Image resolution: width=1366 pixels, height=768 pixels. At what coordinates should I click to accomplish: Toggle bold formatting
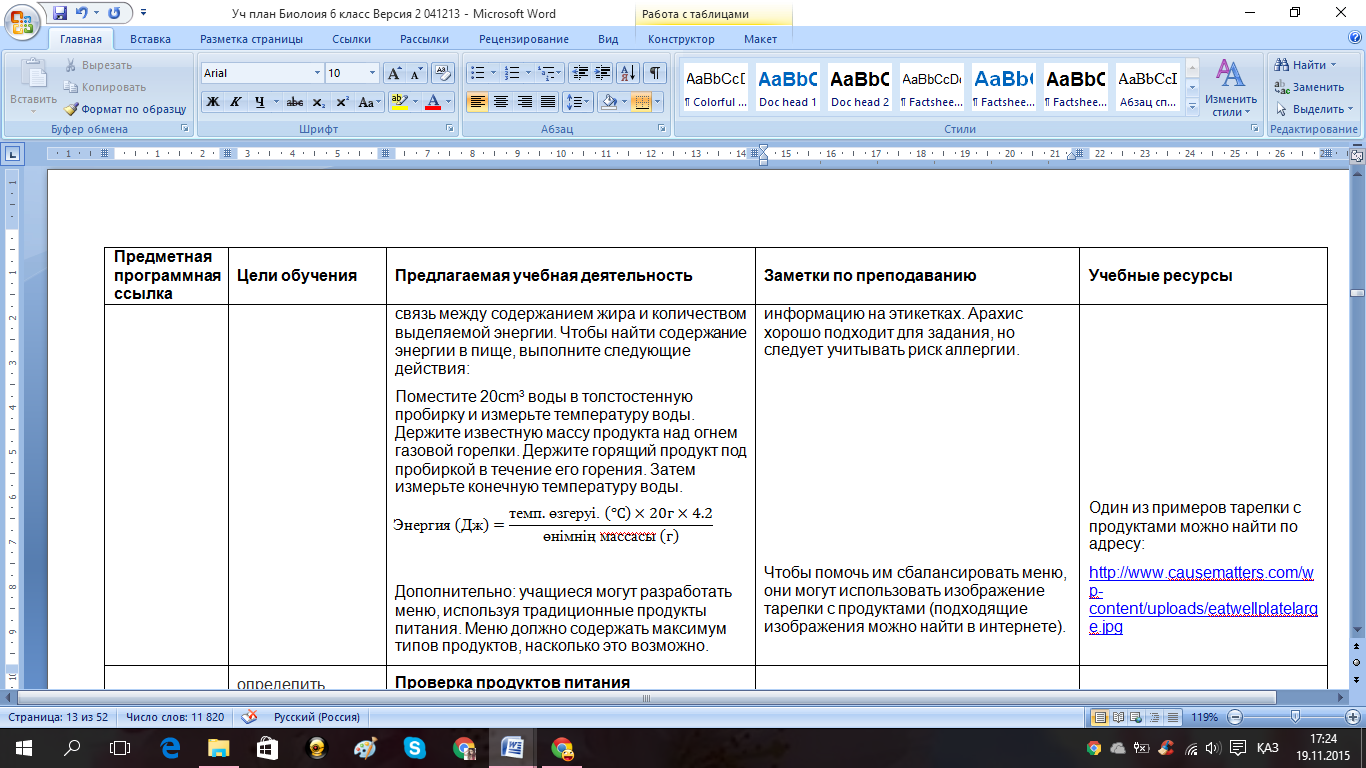pos(213,102)
